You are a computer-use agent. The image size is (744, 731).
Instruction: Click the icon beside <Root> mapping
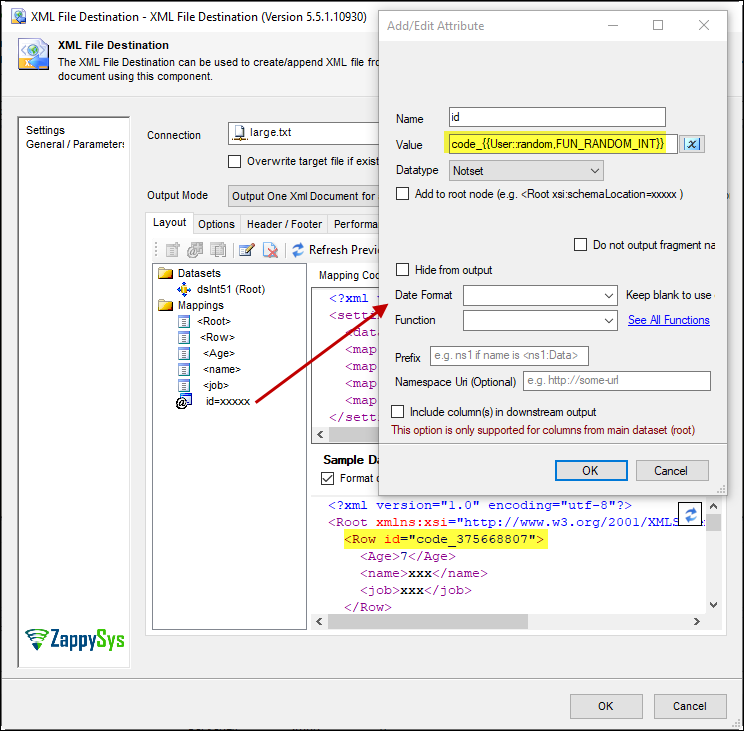(x=184, y=322)
